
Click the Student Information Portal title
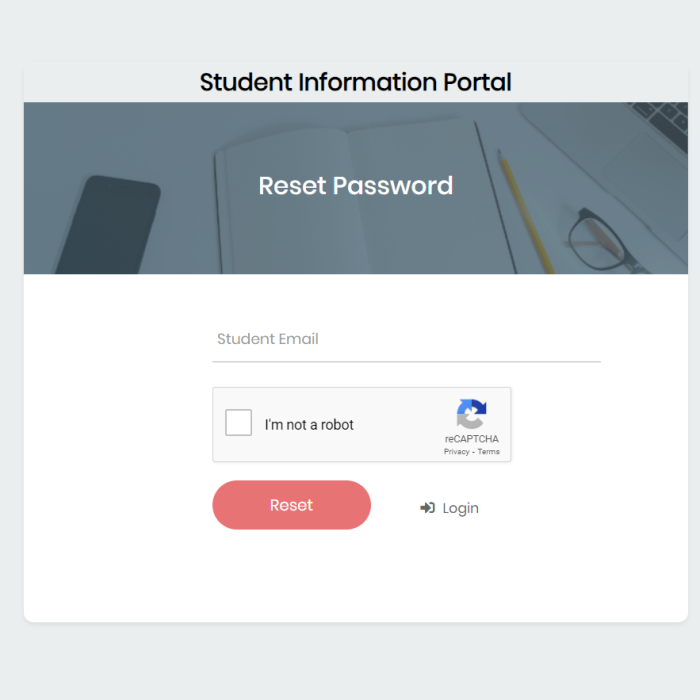[355, 82]
